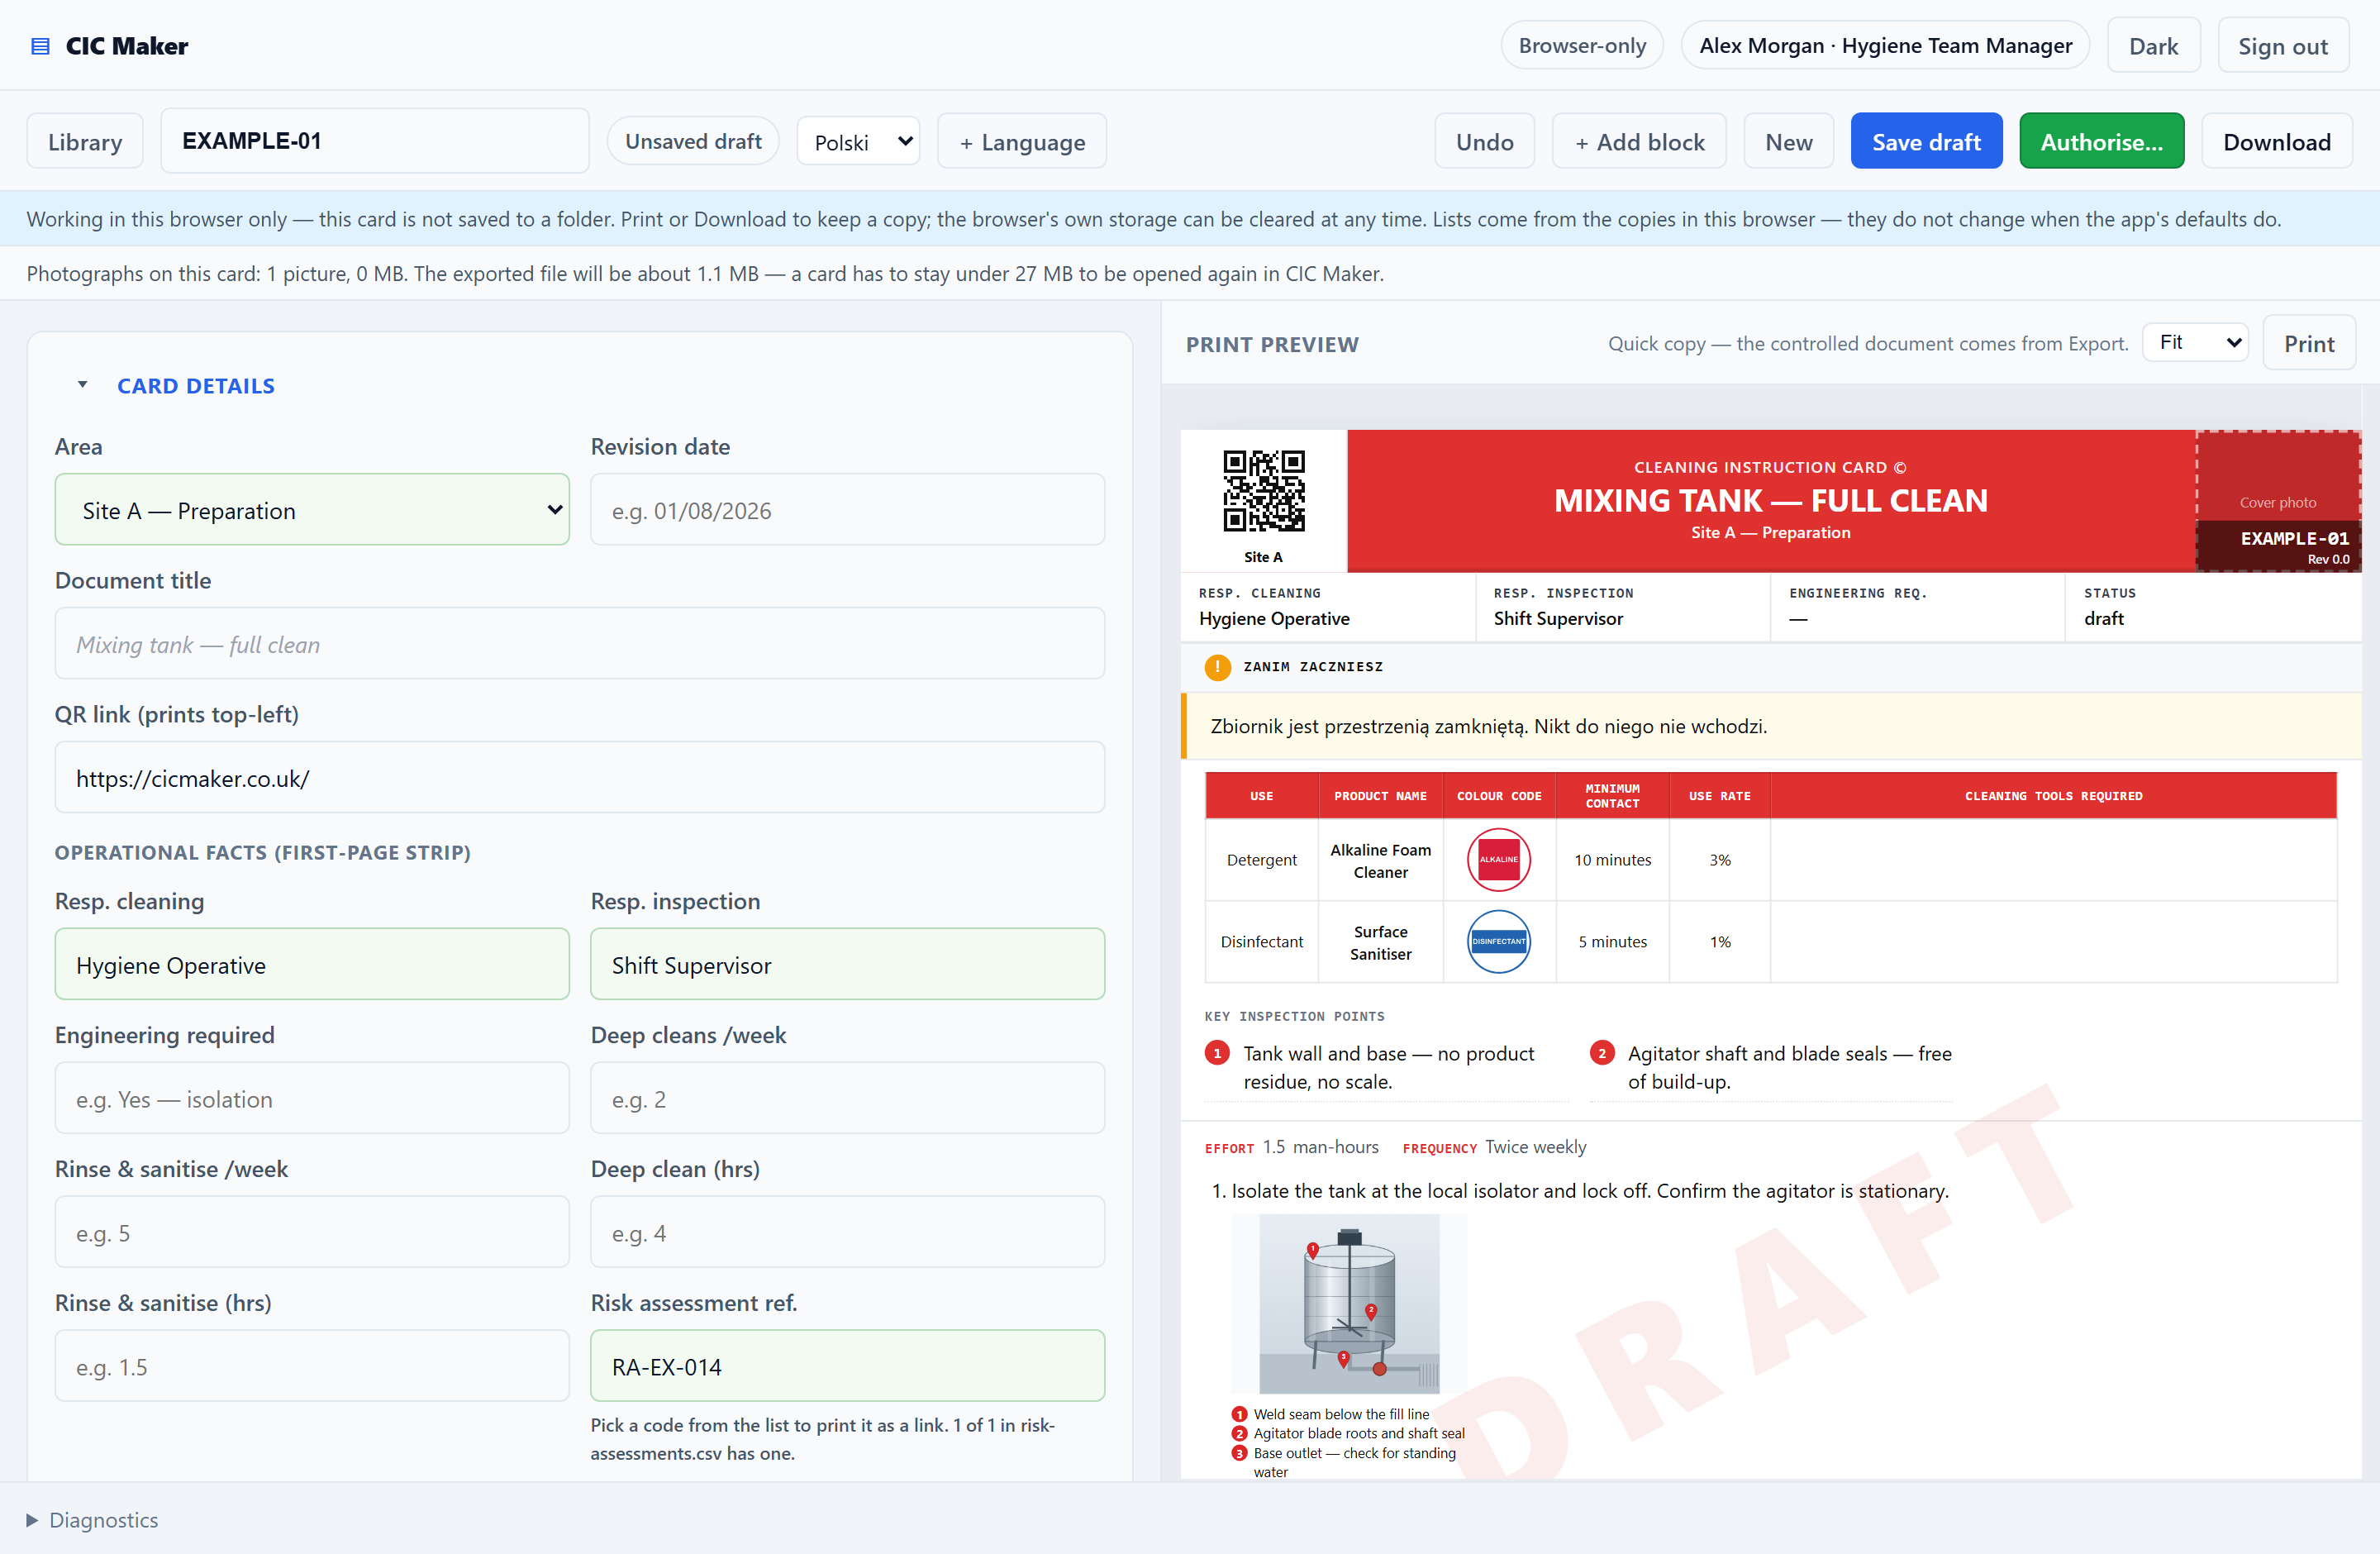Screen dimensions: 2380x1554
Task: Click the orange warning icon beside Zanim Zaczniesz
Action: 1217,667
